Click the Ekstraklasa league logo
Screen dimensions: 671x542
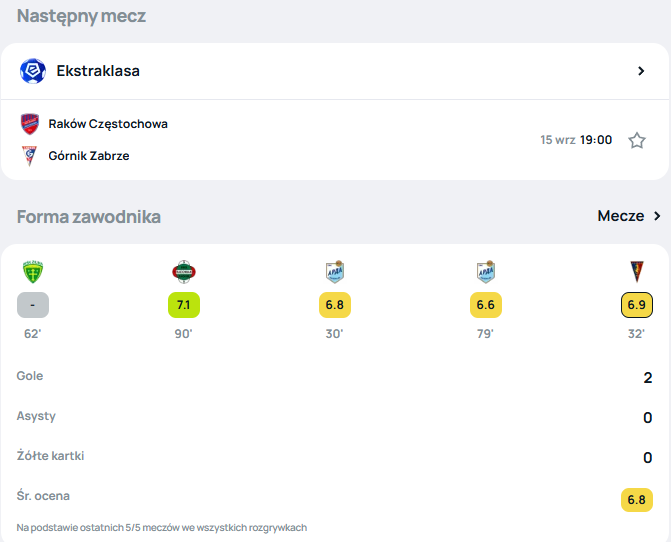coord(33,71)
